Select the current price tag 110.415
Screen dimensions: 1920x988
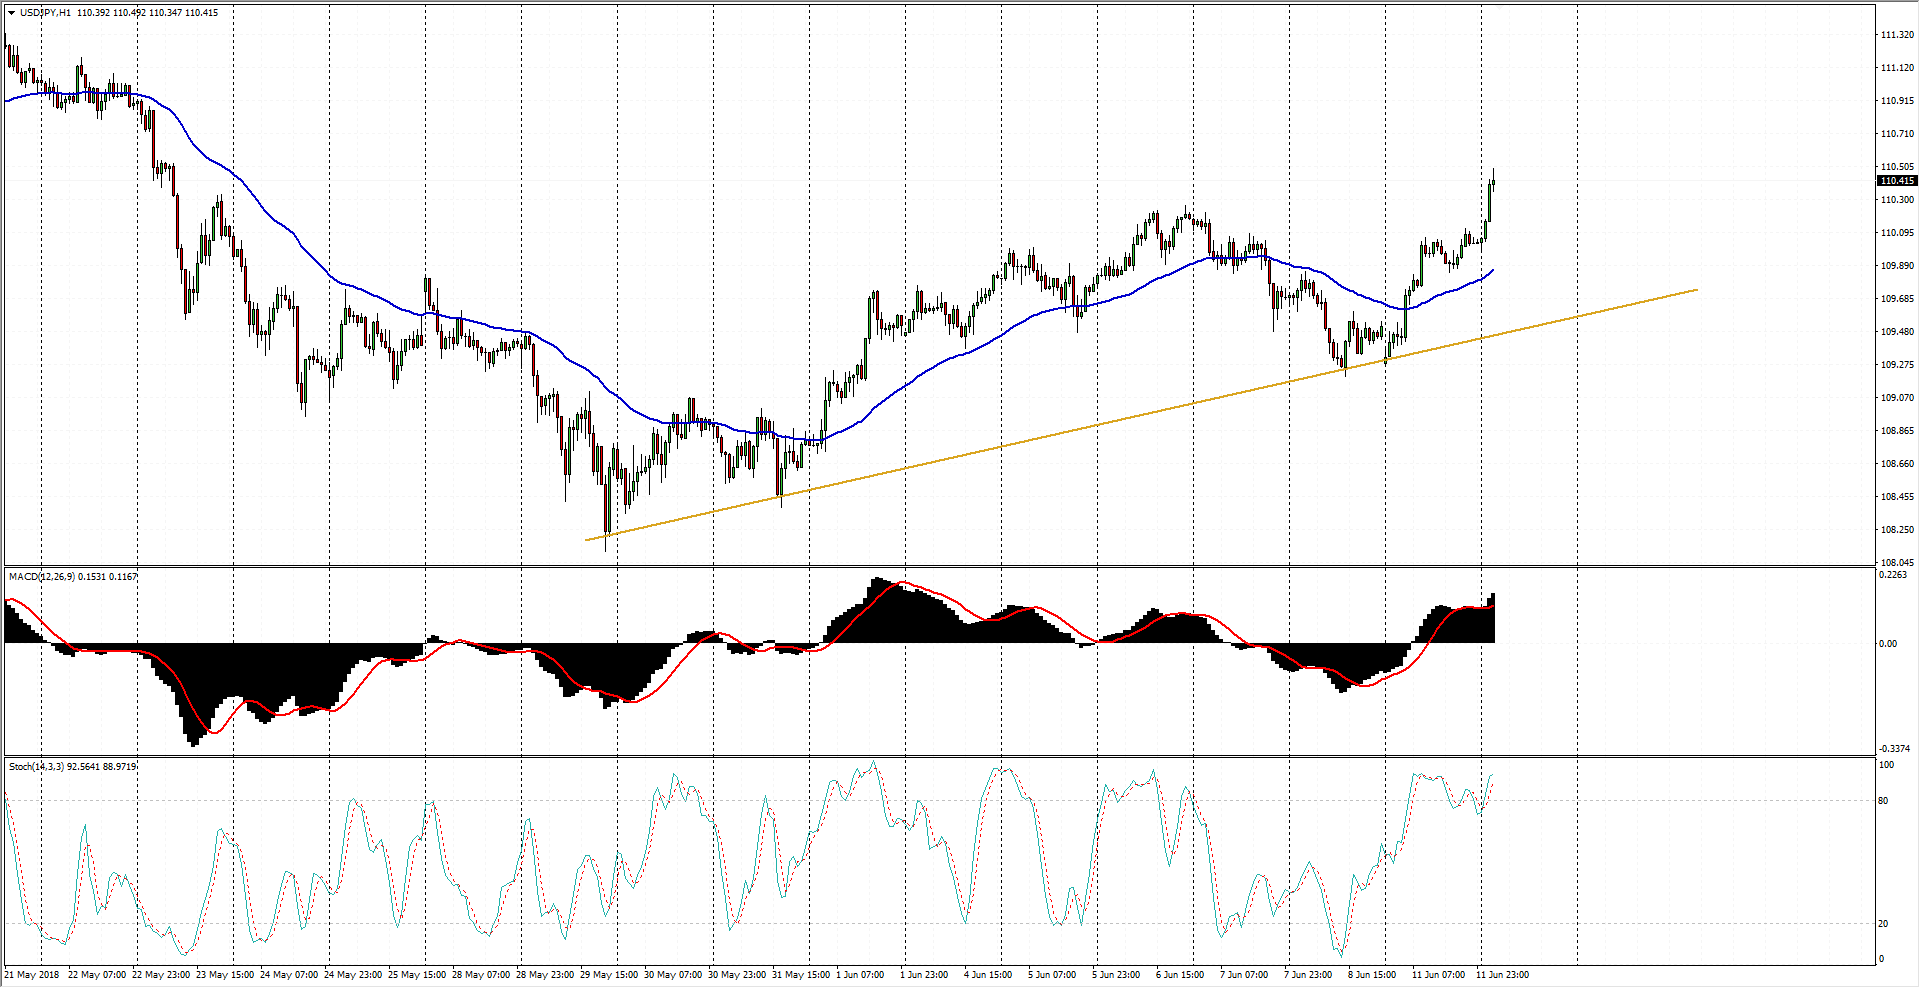click(x=1897, y=181)
